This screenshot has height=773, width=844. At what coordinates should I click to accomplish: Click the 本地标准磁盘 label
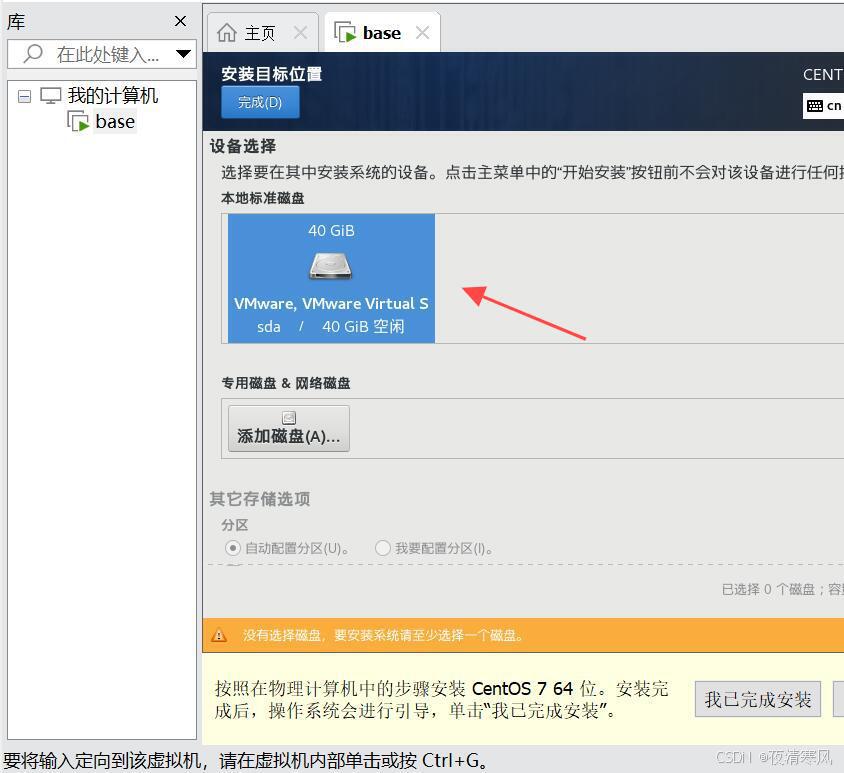click(x=263, y=198)
